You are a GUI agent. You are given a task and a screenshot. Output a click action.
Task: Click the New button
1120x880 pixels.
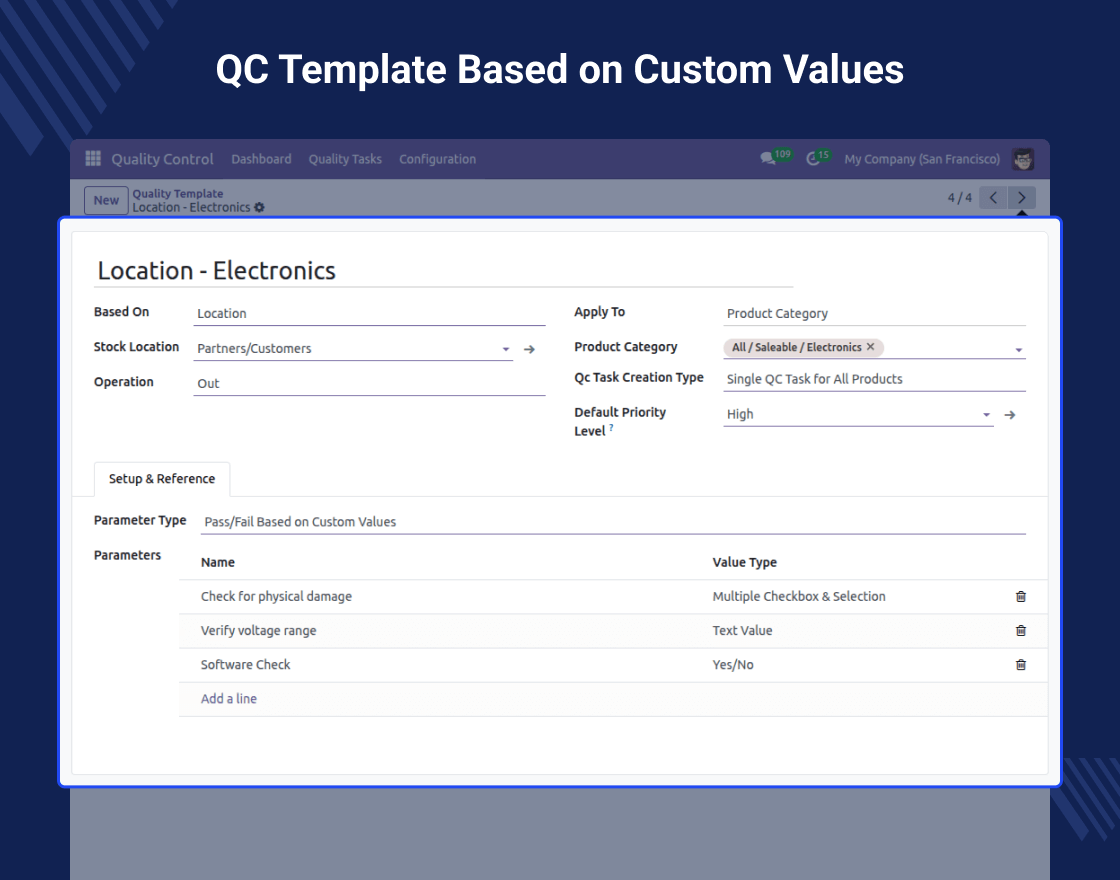(x=106, y=200)
